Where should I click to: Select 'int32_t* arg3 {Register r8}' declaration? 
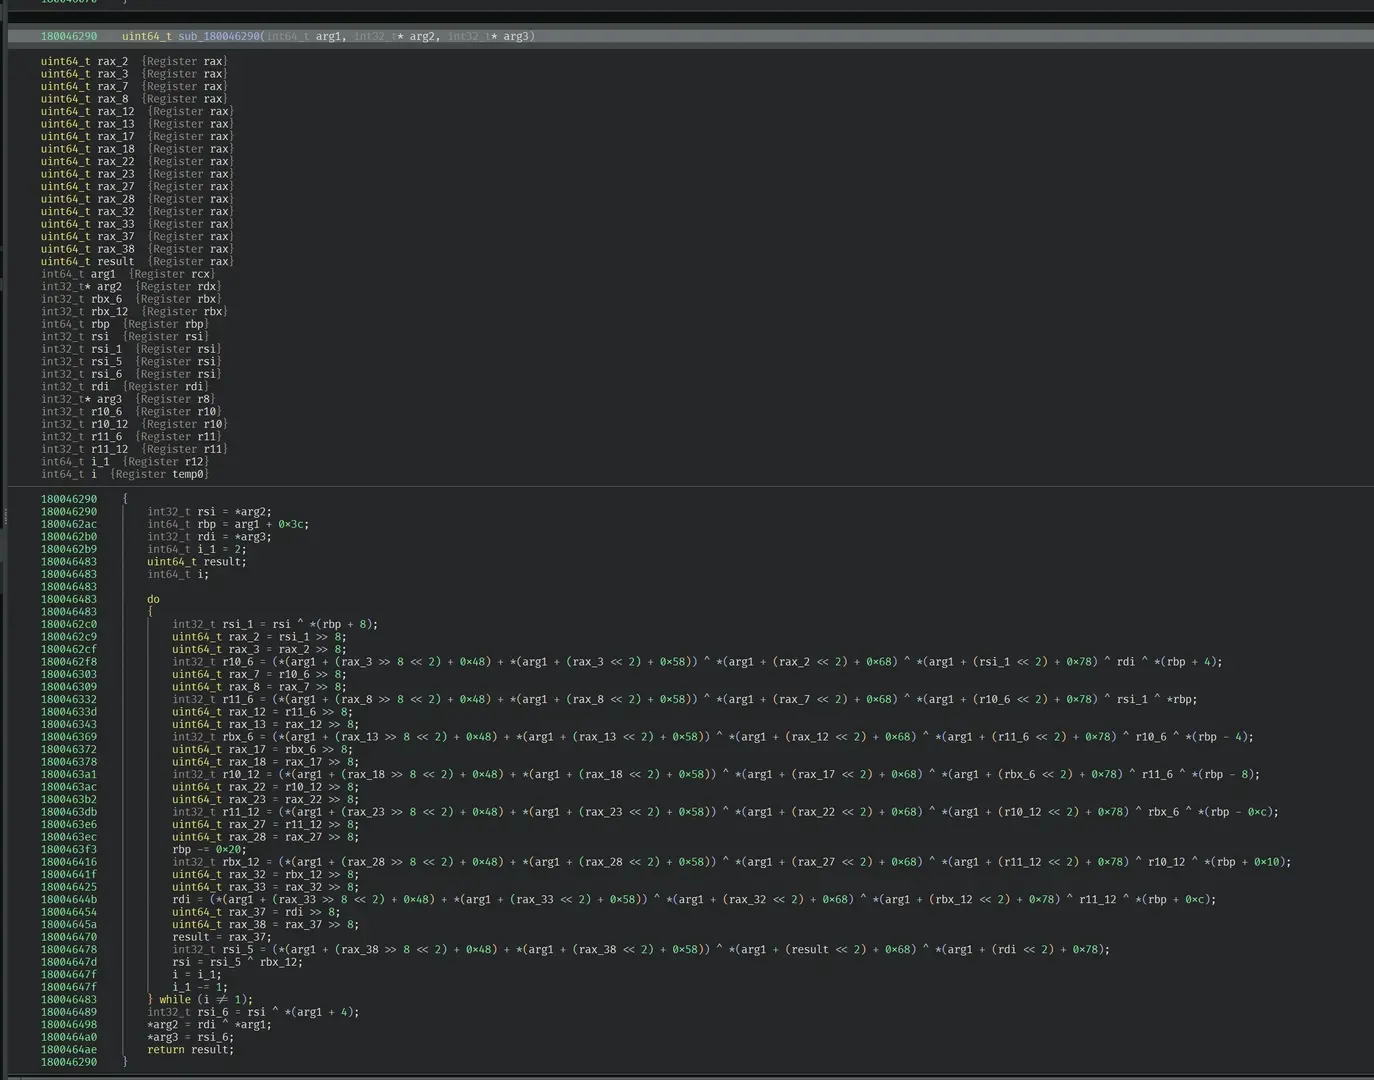(x=128, y=399)
